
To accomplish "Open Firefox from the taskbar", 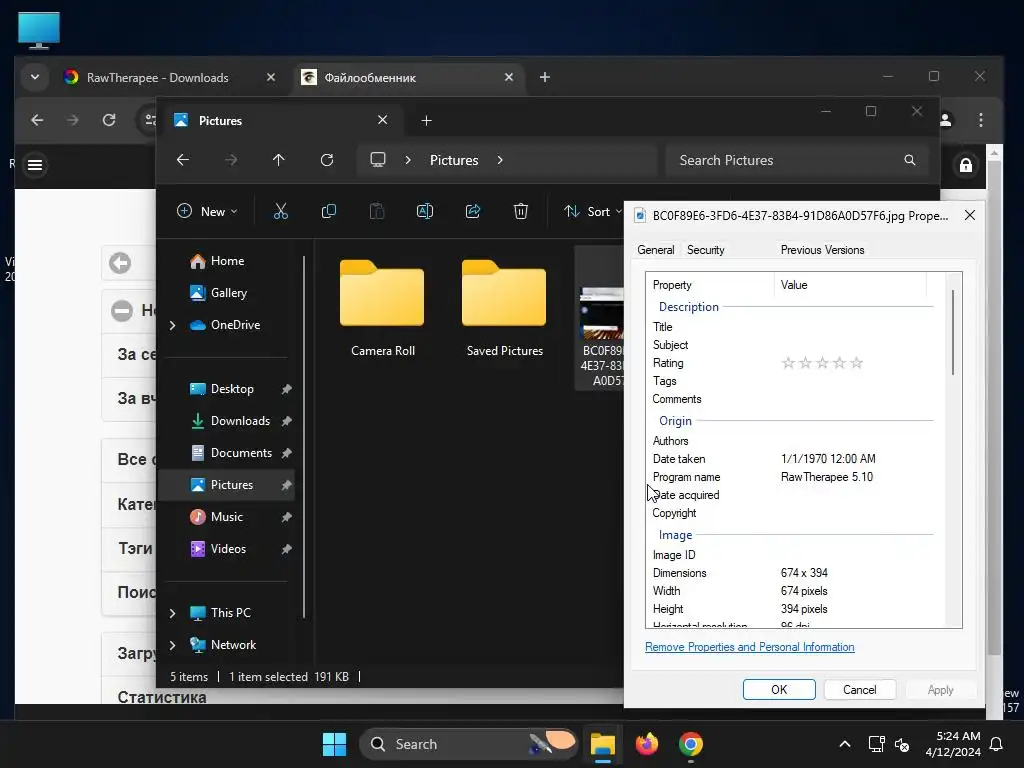I will tap(647, 744).
